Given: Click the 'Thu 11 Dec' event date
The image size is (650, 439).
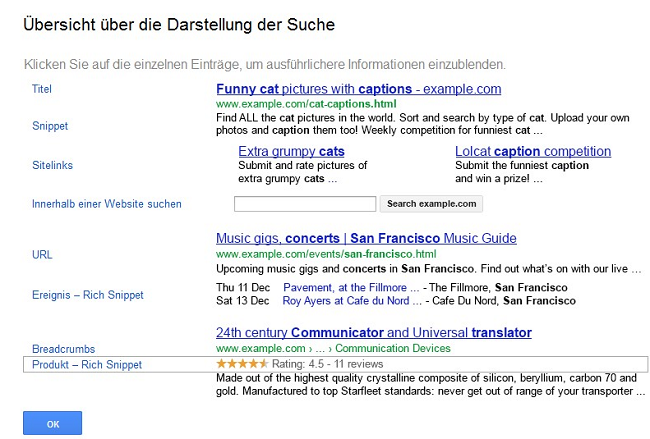Looking at the screenshot, I should [x=243, y=287].
